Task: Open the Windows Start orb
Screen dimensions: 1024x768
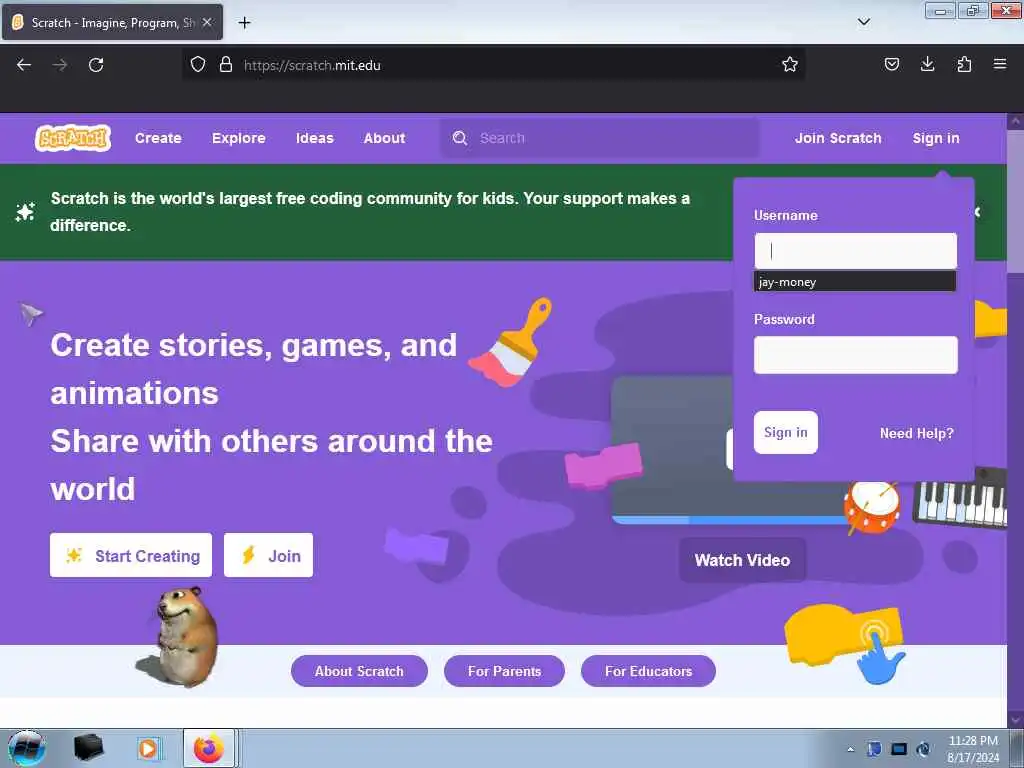Action: point(26,748)
